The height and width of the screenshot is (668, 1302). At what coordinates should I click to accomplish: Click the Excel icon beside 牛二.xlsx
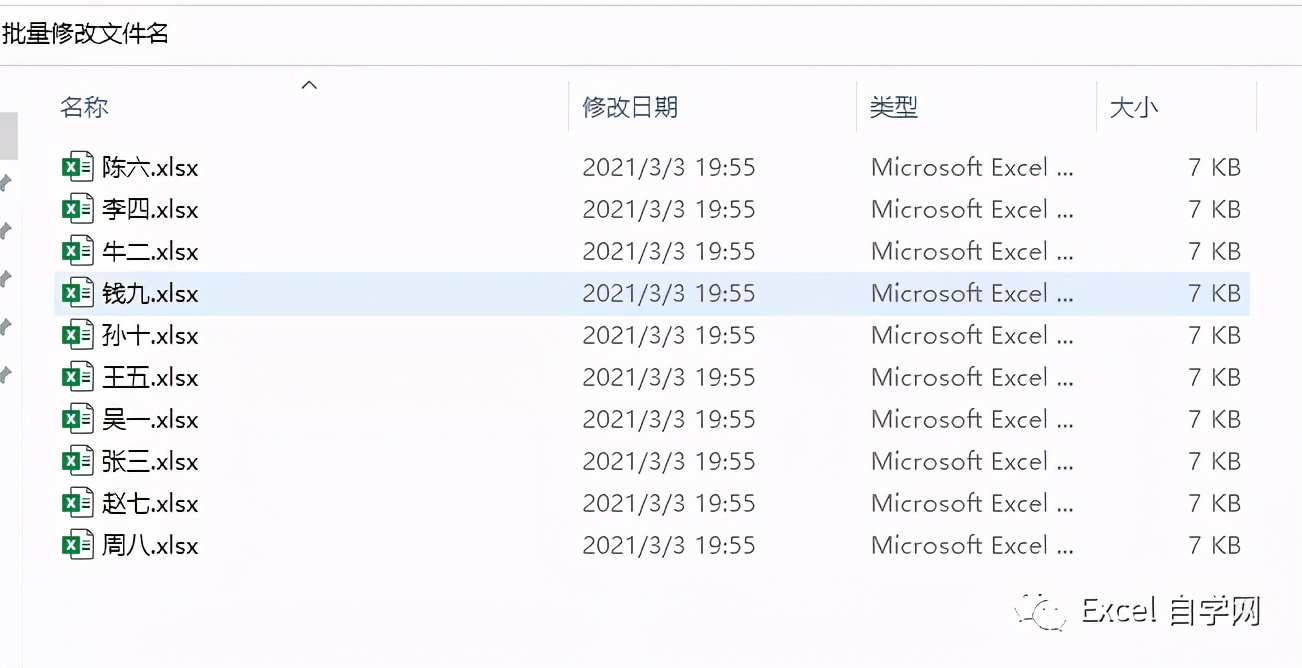pos(77,252)
